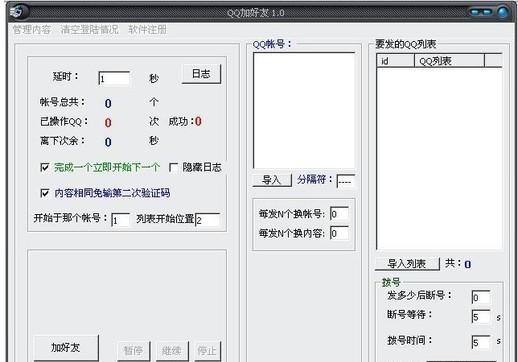Click the 列表开始位置 input field

208,220
